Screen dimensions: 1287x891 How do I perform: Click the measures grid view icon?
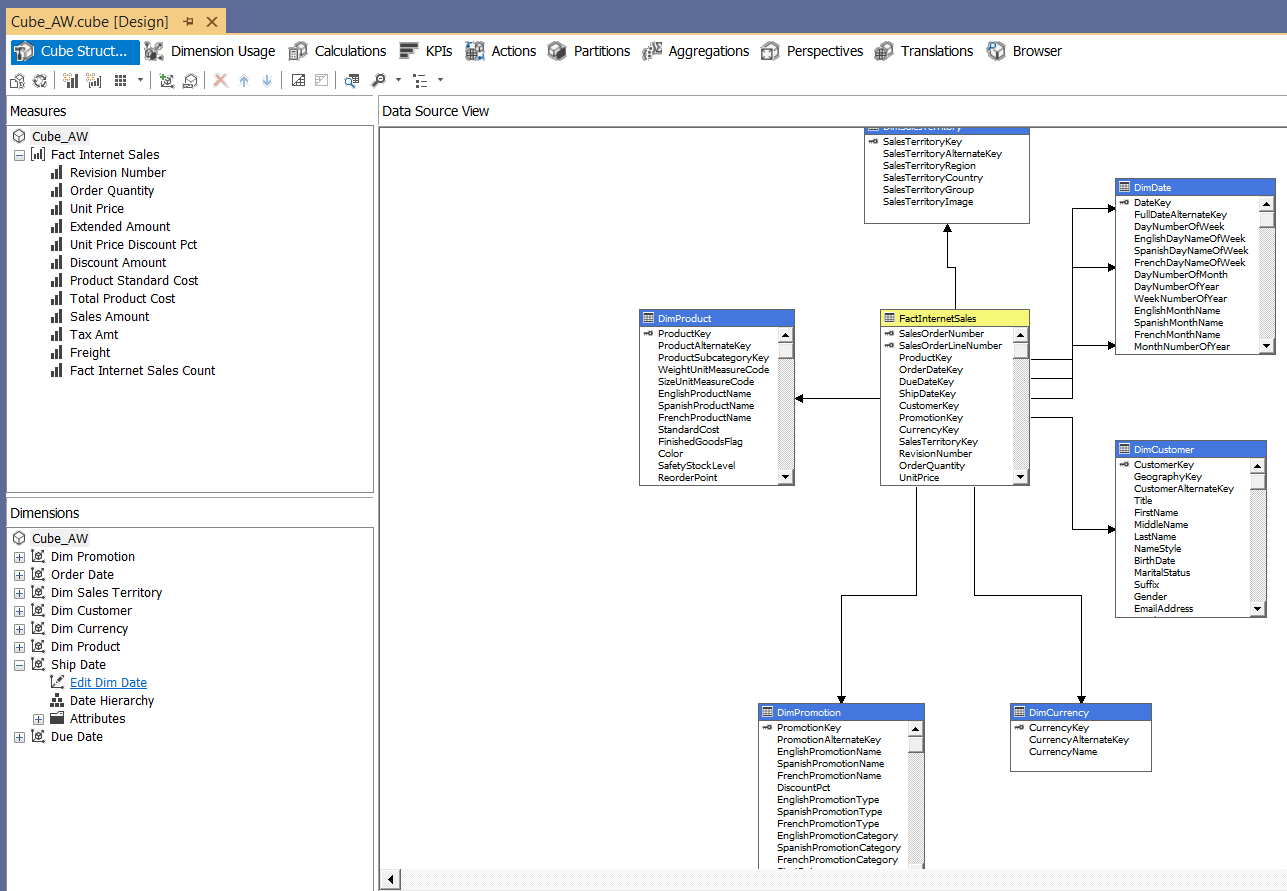[x=118, y=80]
